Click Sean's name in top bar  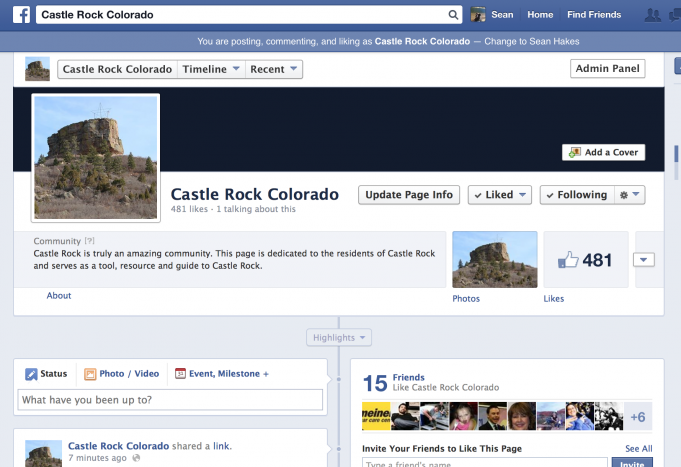click(502, 15)
